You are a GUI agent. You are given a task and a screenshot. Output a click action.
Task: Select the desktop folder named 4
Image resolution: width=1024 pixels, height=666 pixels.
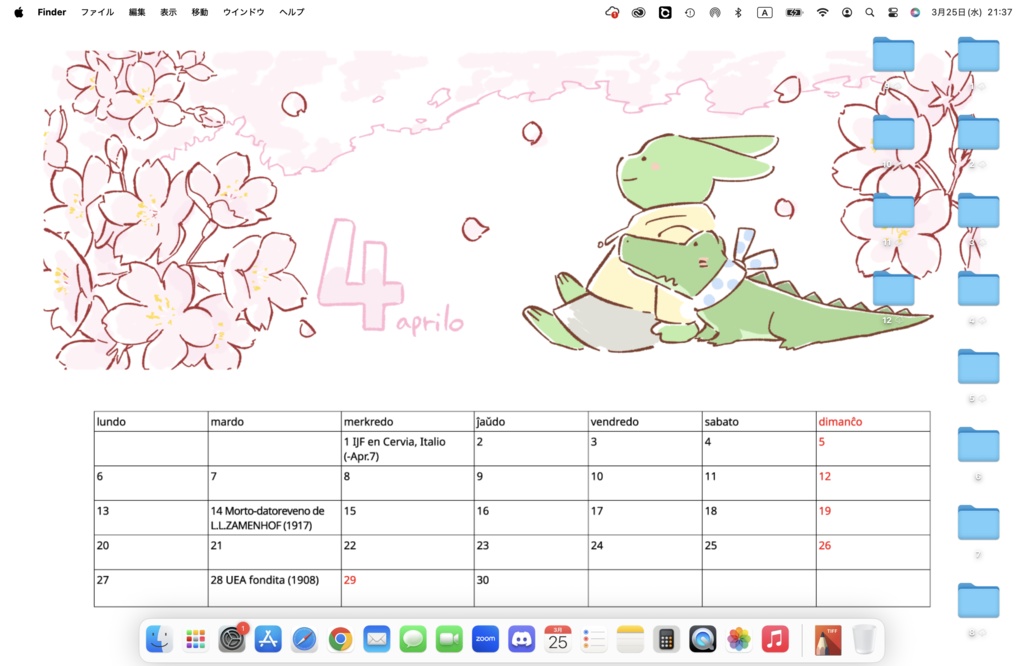(x=978, y=289)
